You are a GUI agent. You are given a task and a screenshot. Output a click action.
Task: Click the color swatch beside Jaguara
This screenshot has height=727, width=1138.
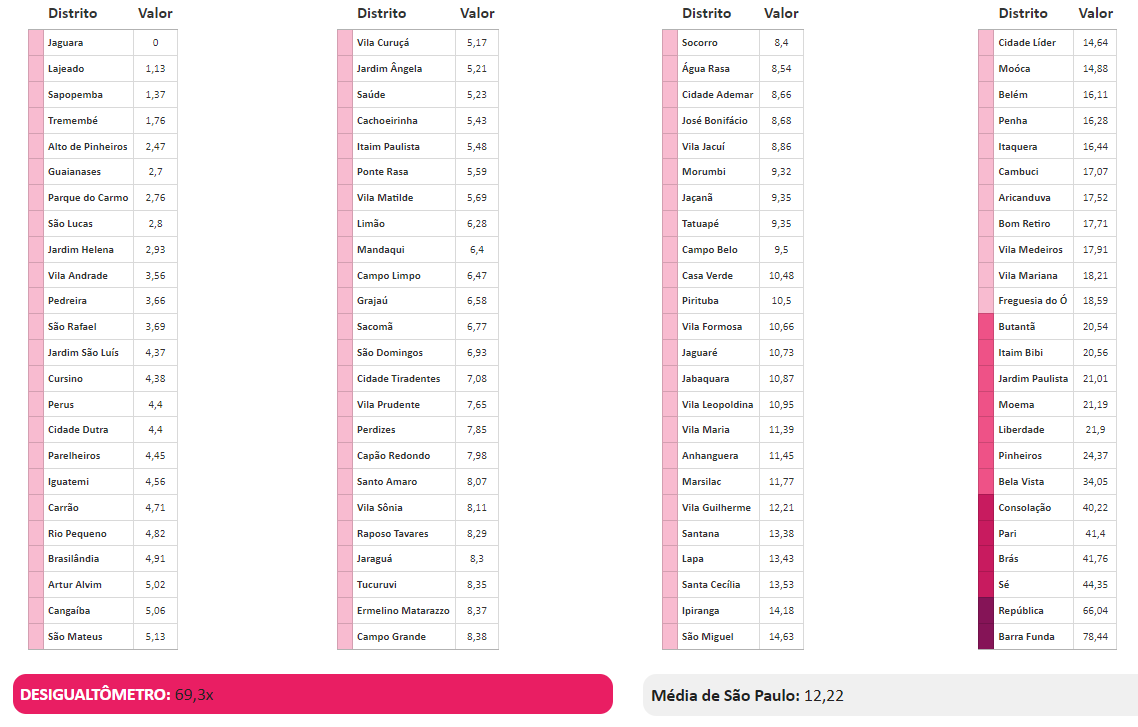pyautogui.click(x=36, y=43)
